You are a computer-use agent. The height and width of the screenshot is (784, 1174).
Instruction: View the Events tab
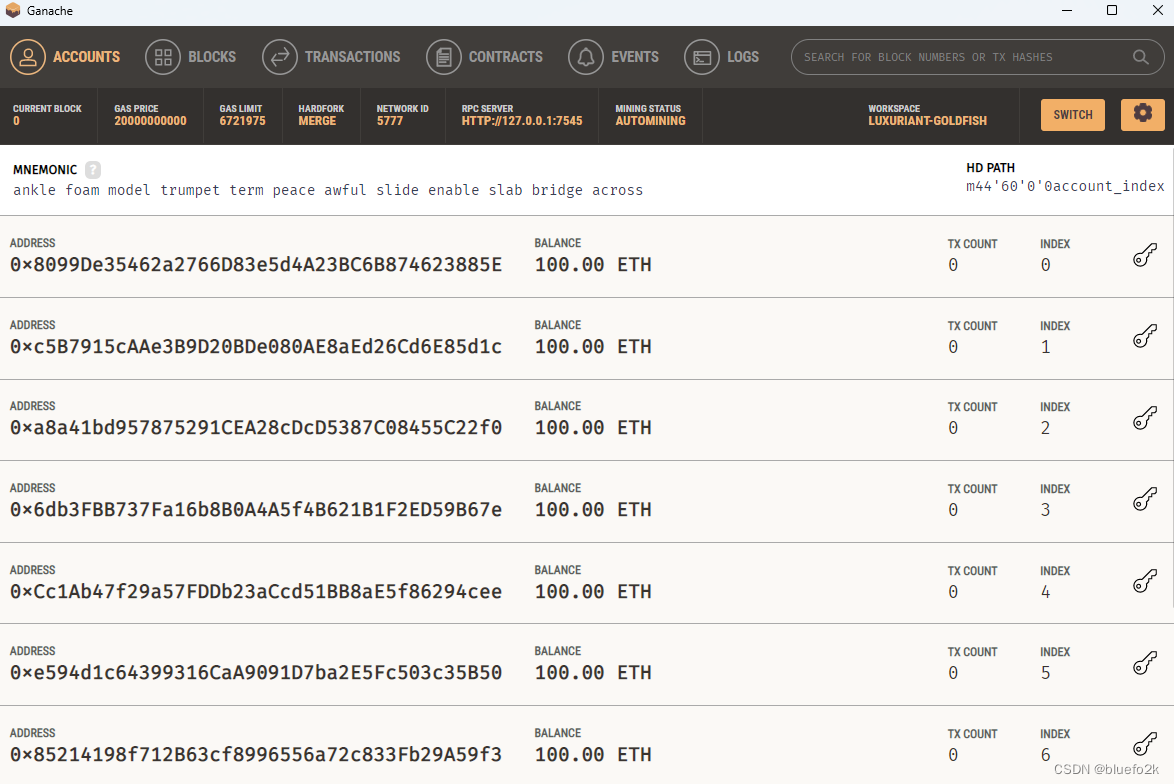(613, 57)
